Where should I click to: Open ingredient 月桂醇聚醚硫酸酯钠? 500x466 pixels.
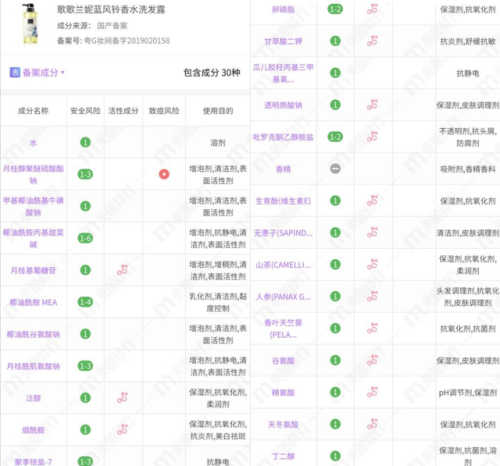(x=33, y=174)
